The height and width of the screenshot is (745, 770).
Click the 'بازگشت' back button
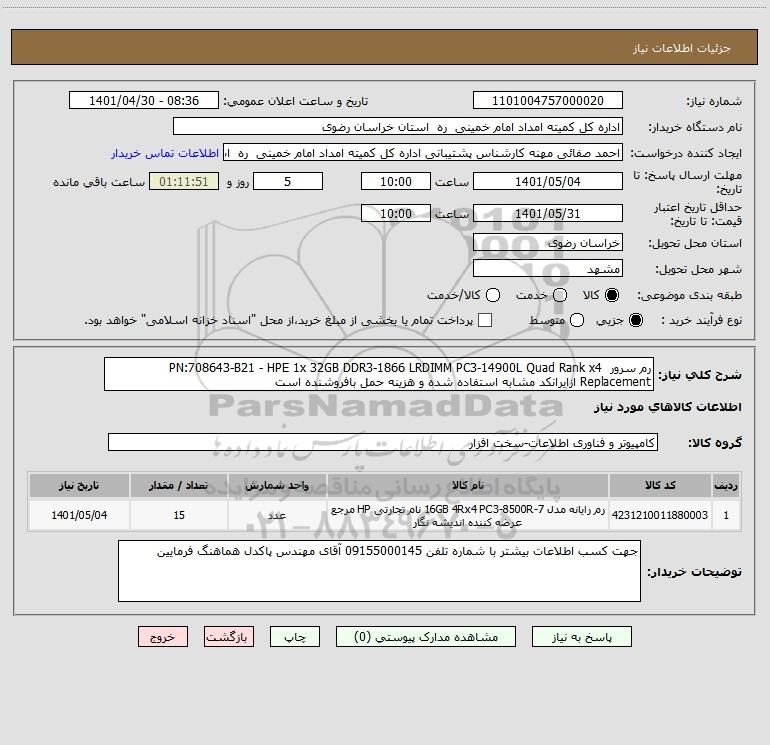point(229,636)
